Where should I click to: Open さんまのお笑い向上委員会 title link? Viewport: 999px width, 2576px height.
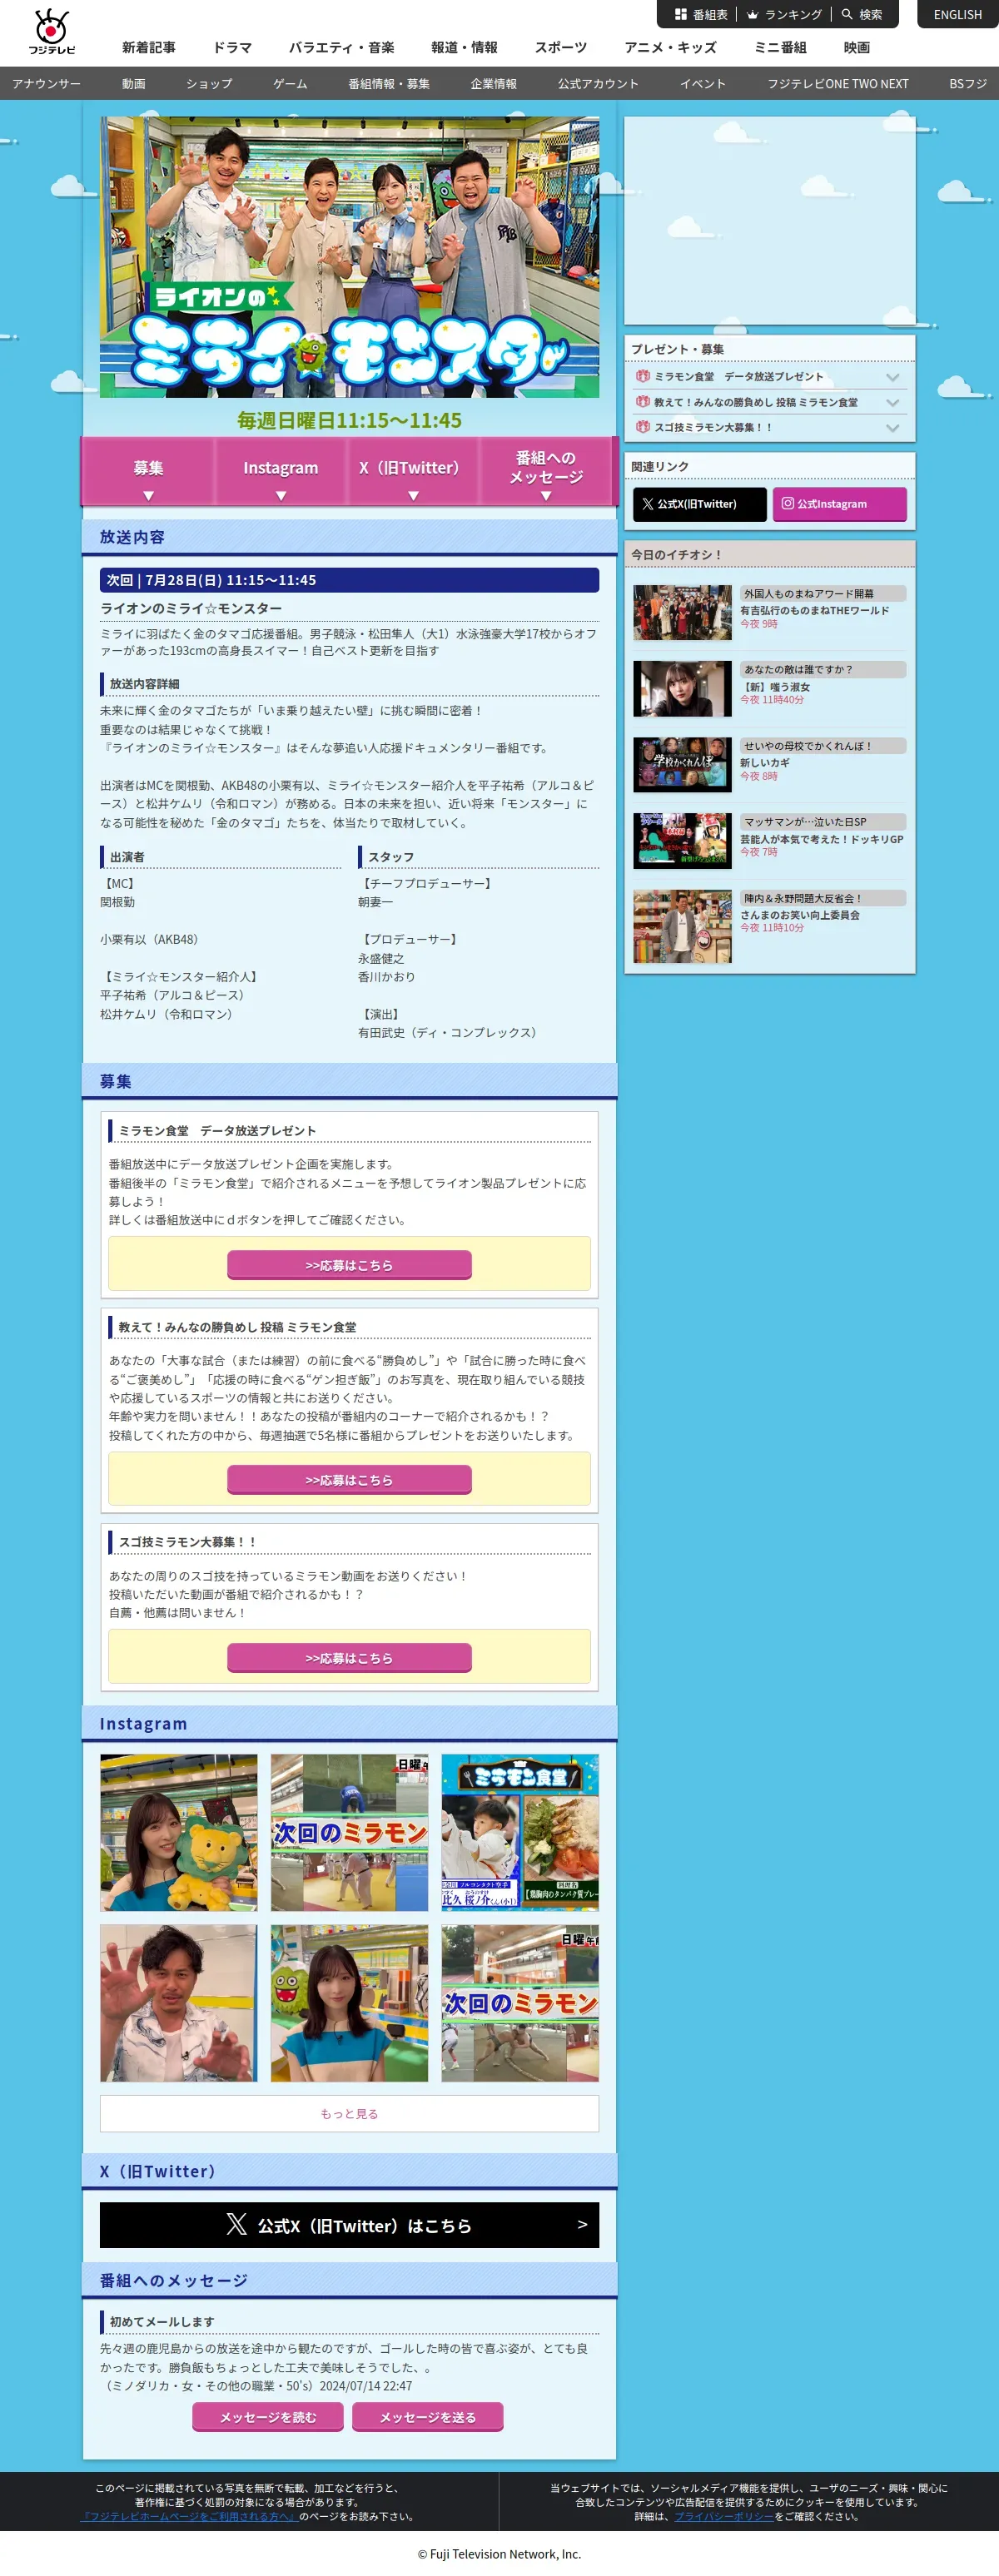click(x=800, y=914)
